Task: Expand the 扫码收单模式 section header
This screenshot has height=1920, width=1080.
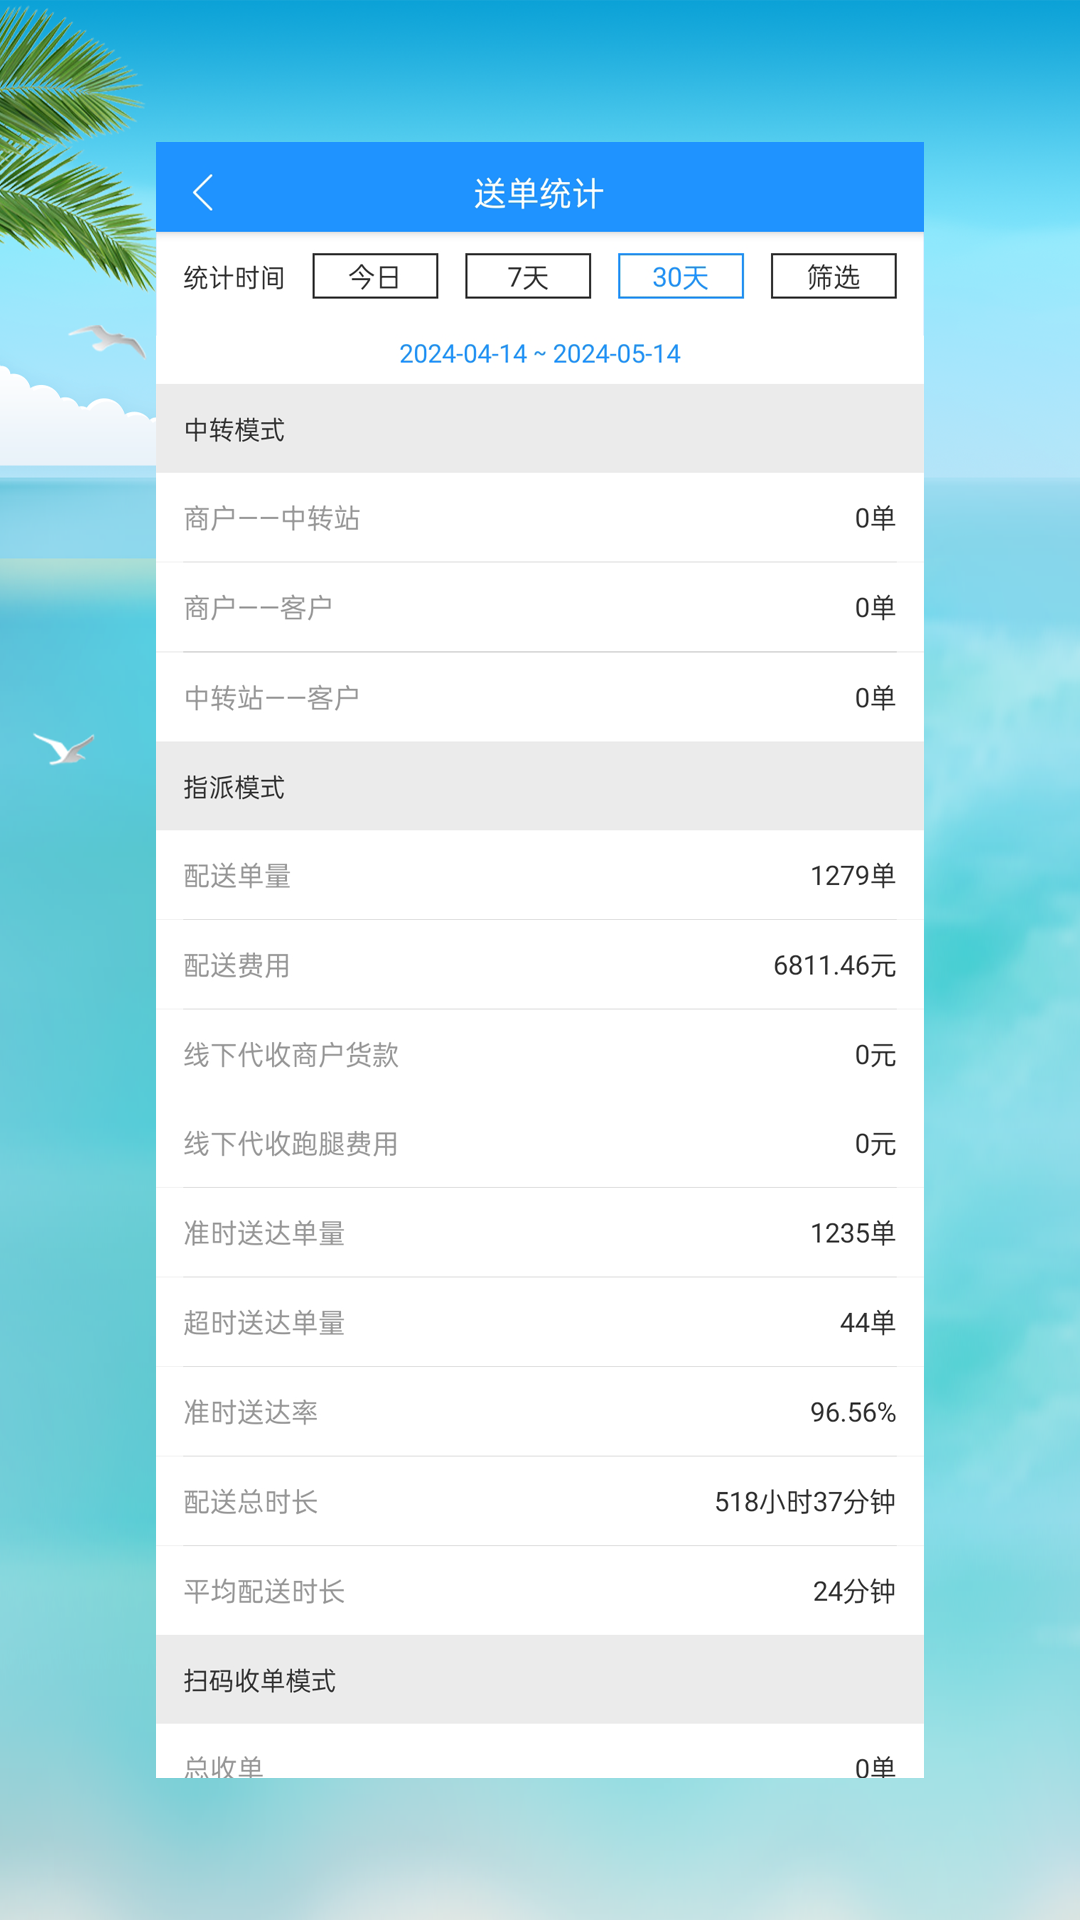Action: (540, 1680)
